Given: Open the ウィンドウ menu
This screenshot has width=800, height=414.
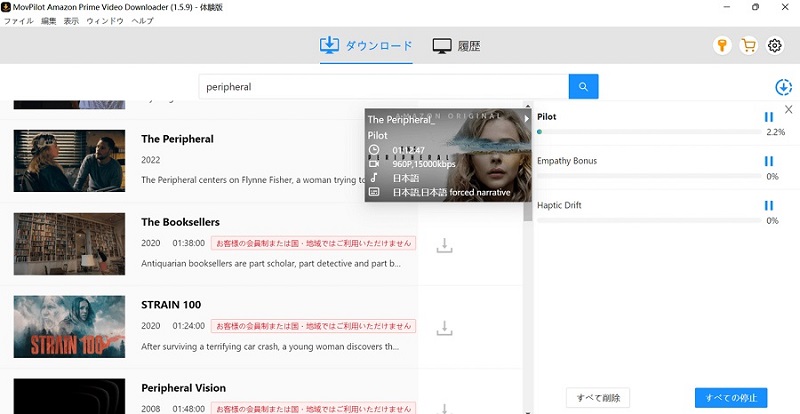Looking at the screenshot, I should (105, 21).
